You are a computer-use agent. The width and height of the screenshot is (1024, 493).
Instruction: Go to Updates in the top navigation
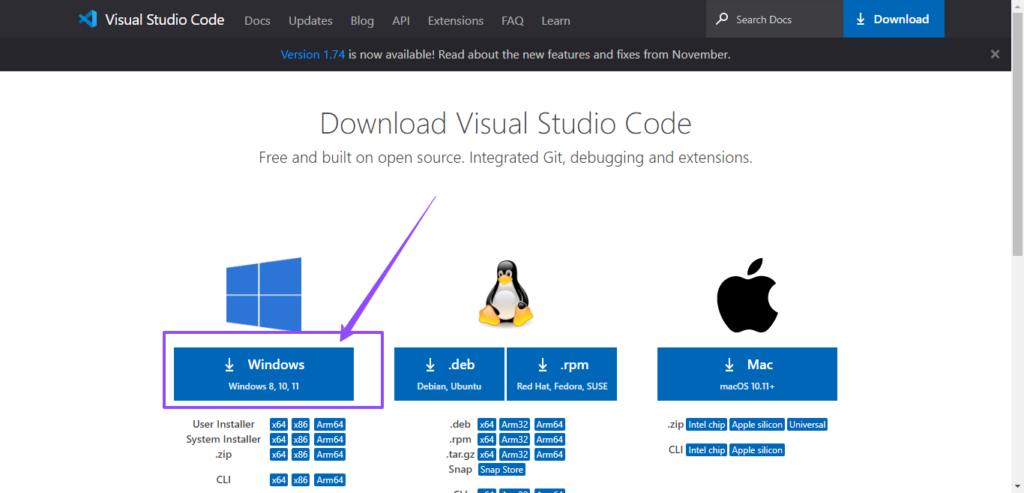tap(310, 20)
